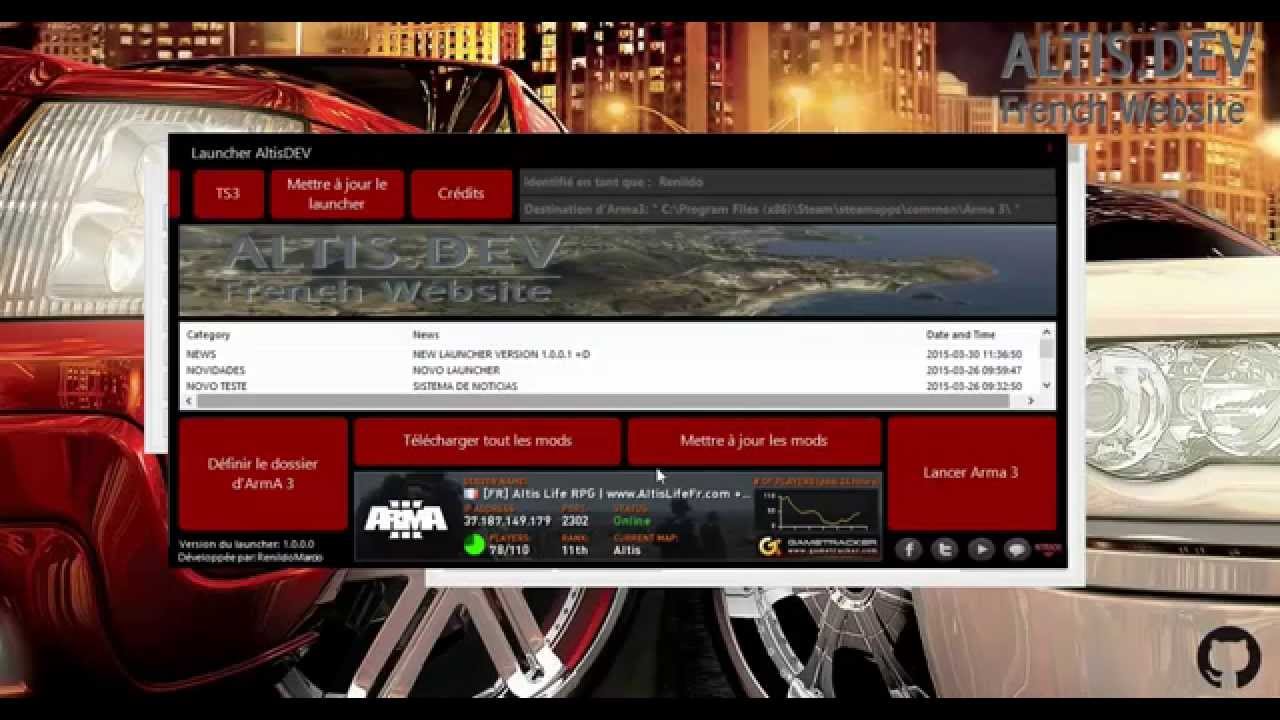
Task: Click the Category column header
Action: click(208, 335)
